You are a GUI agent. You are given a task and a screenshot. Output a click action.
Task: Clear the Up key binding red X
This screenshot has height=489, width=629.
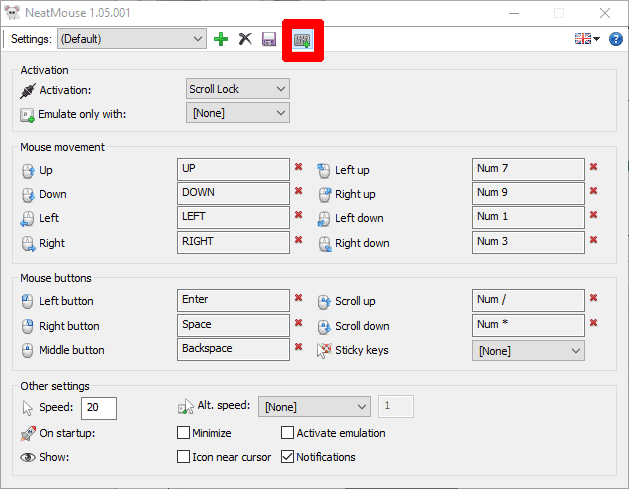click(298, 168)
